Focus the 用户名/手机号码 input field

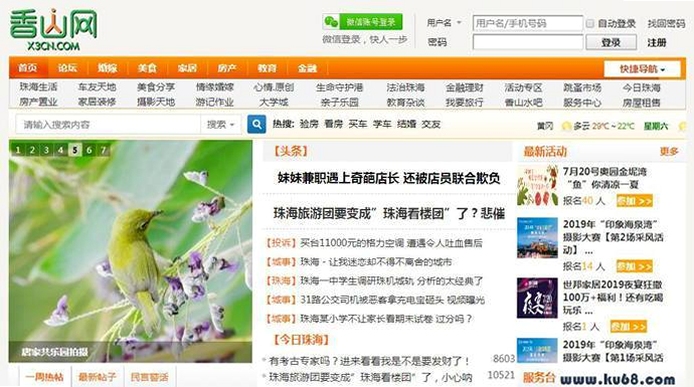[528, 23]
